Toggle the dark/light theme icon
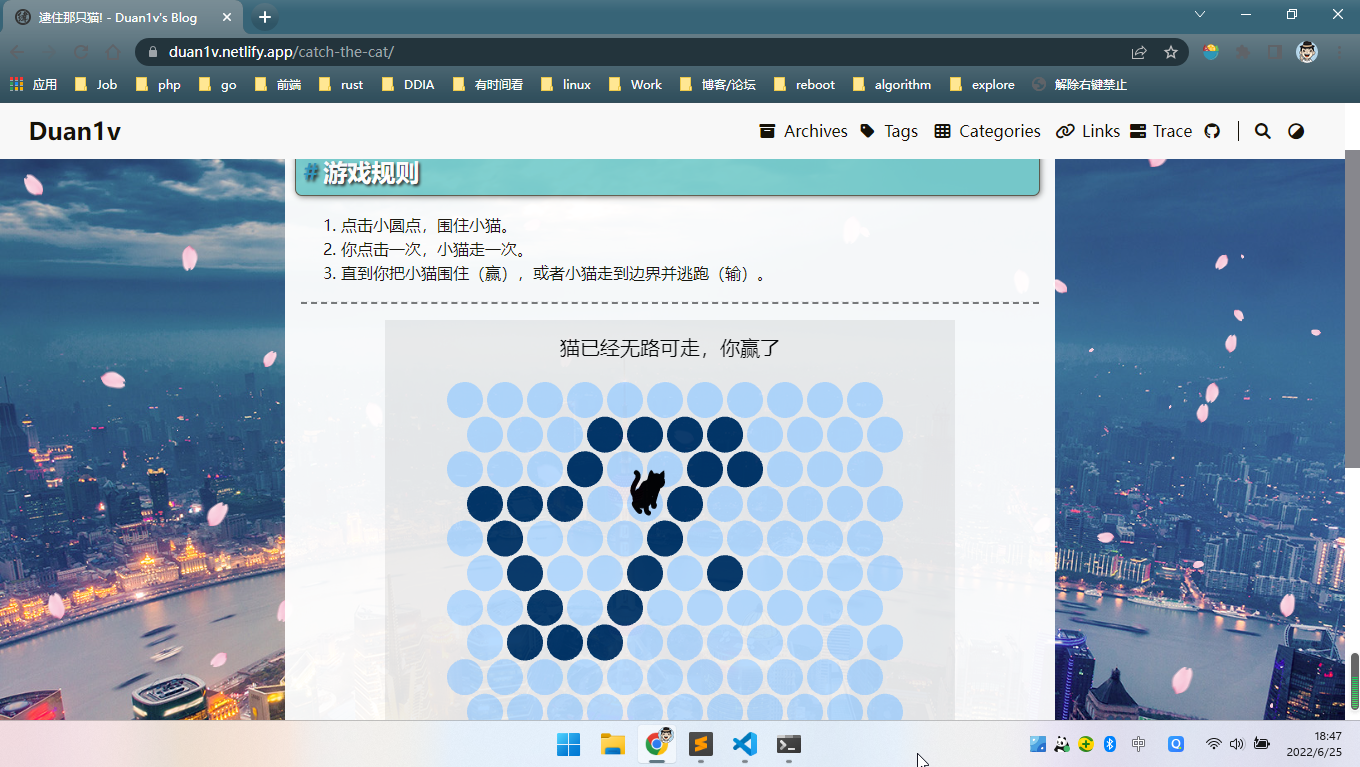The image size is (1360, 767). tap(1296, 131)
